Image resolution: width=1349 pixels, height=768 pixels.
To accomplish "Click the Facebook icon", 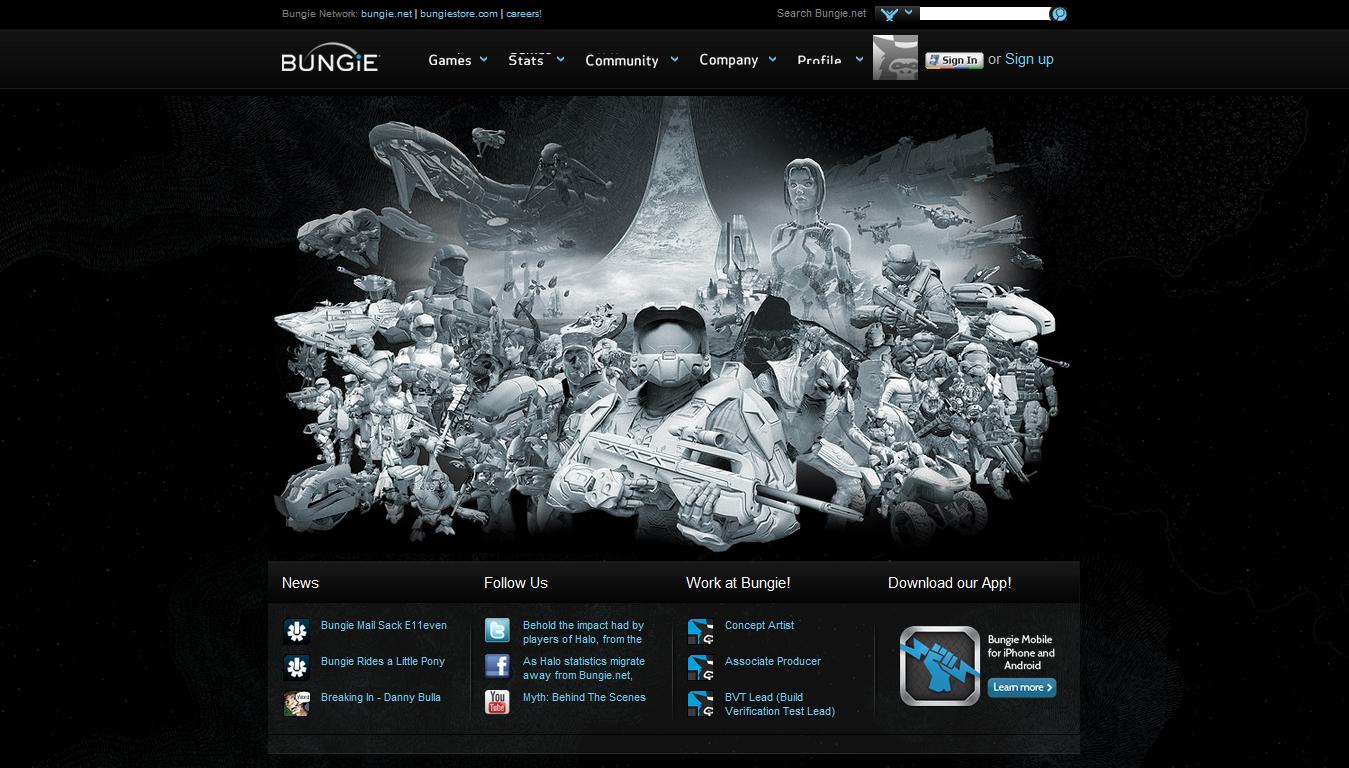I will pos(497,666).
